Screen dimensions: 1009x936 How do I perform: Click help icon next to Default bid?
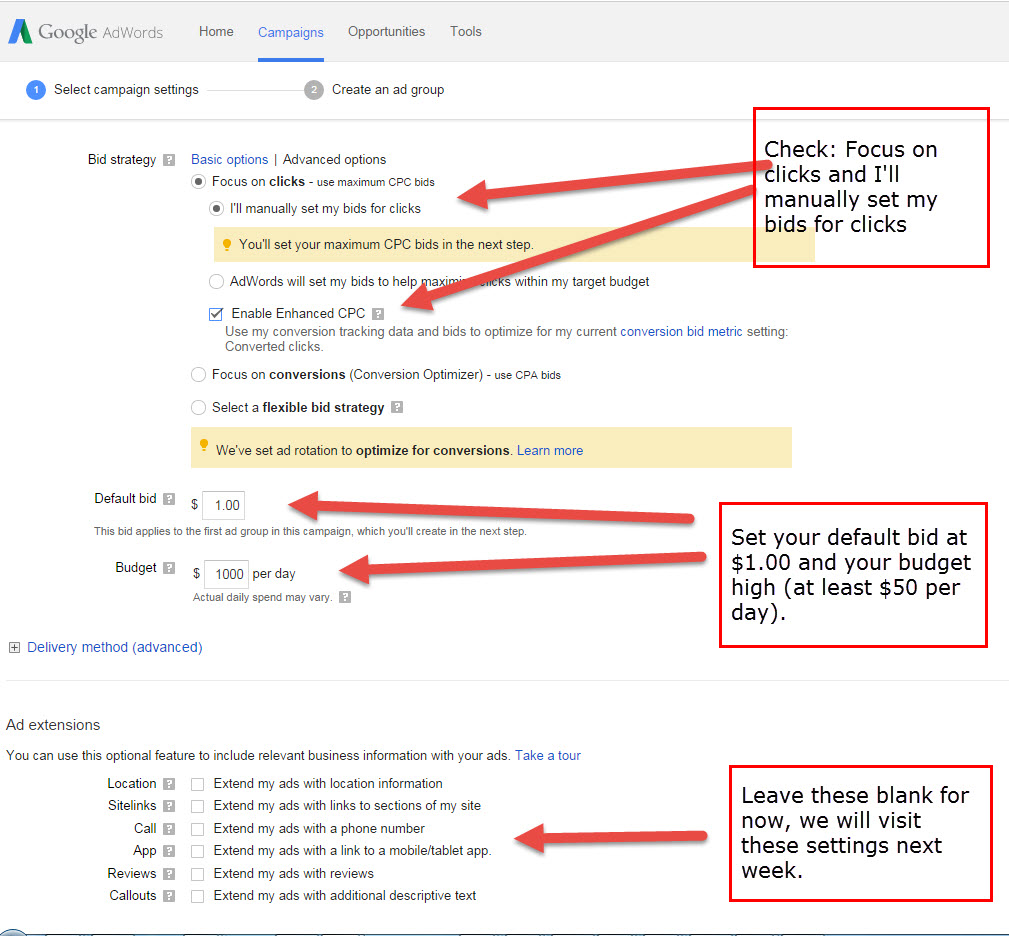[x=169, y=499]
